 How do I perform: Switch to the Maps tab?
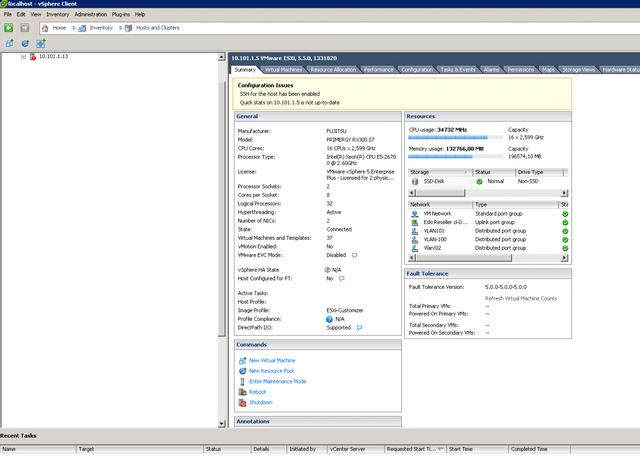point(548,70)
